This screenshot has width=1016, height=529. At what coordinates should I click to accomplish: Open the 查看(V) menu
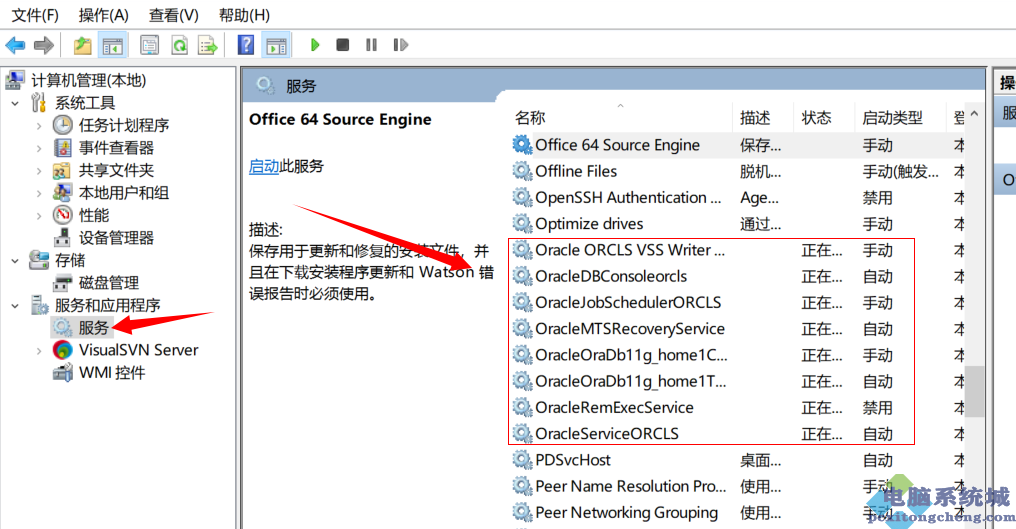pos(174,15)
